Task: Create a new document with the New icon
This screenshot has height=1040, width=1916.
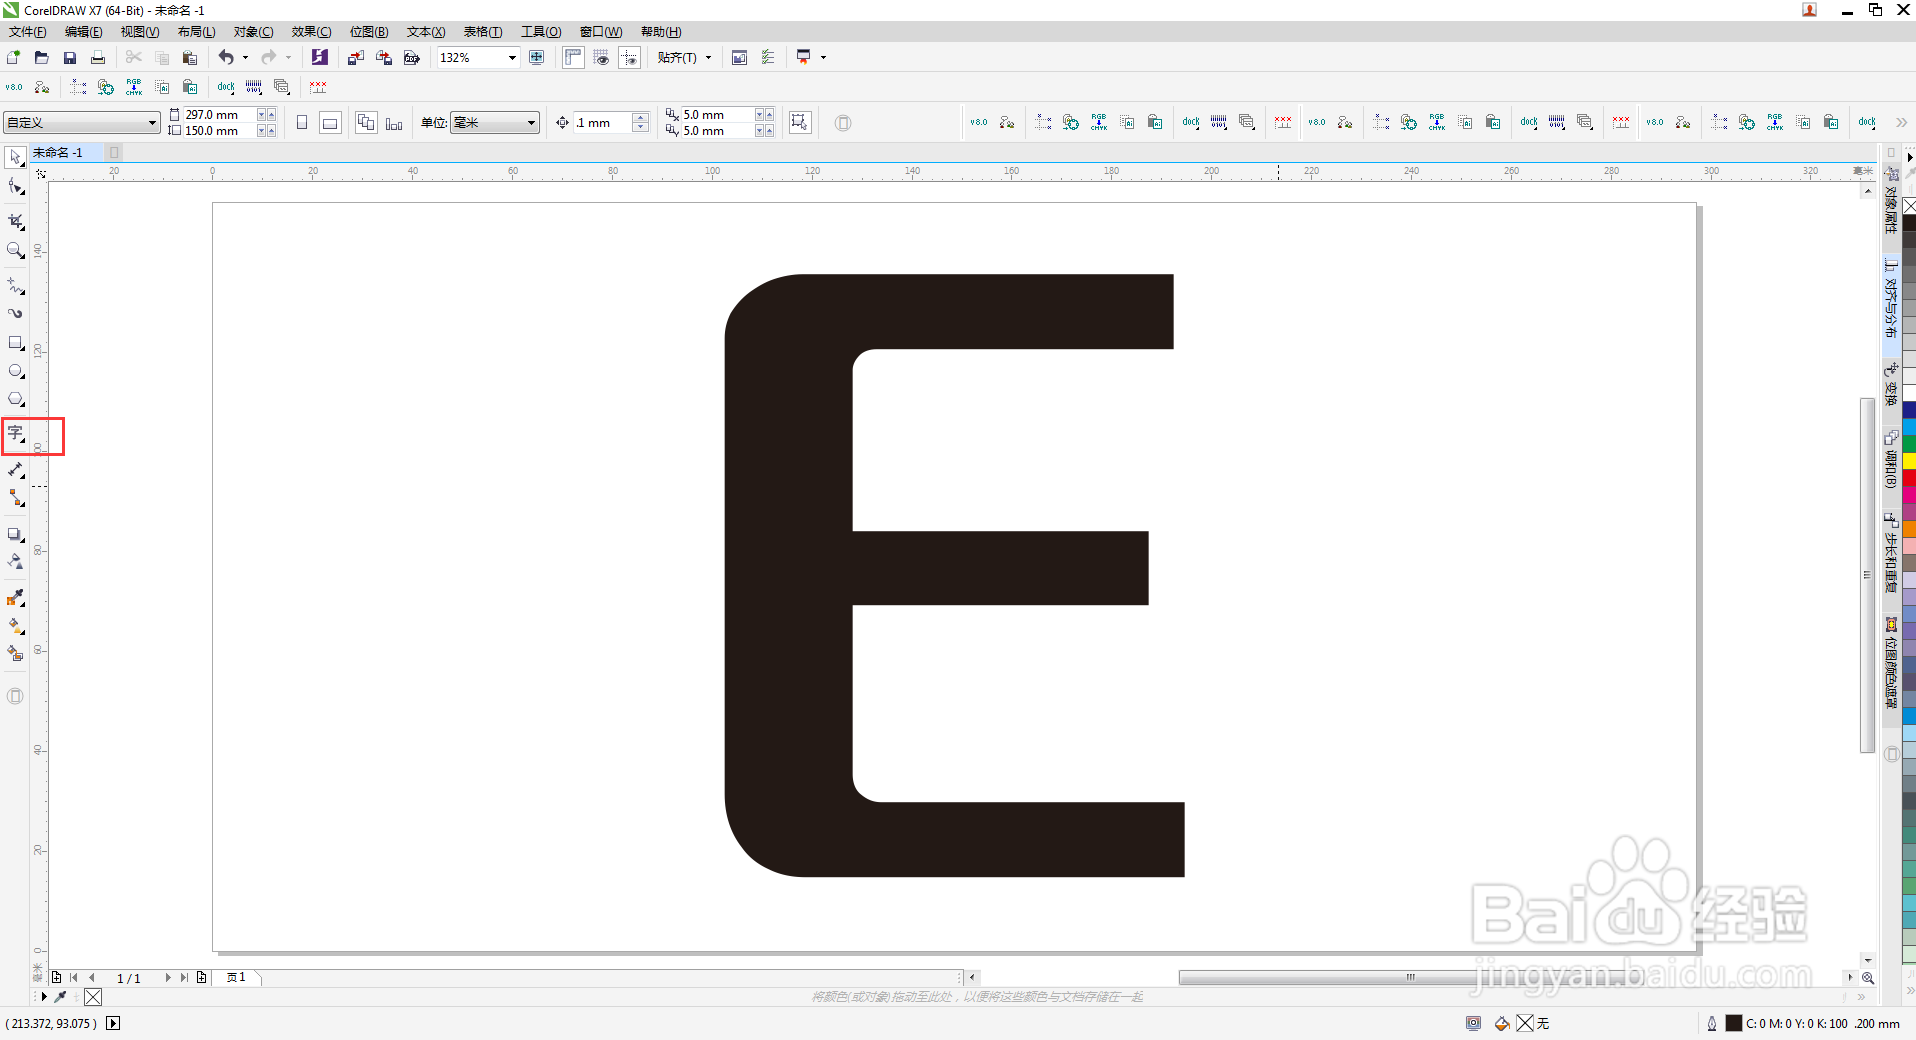Action: (x=14, y=58)
